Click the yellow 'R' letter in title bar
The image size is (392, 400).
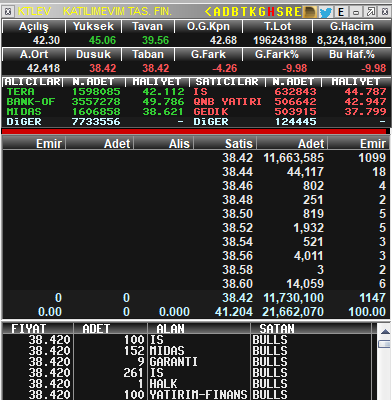(289, 12)
